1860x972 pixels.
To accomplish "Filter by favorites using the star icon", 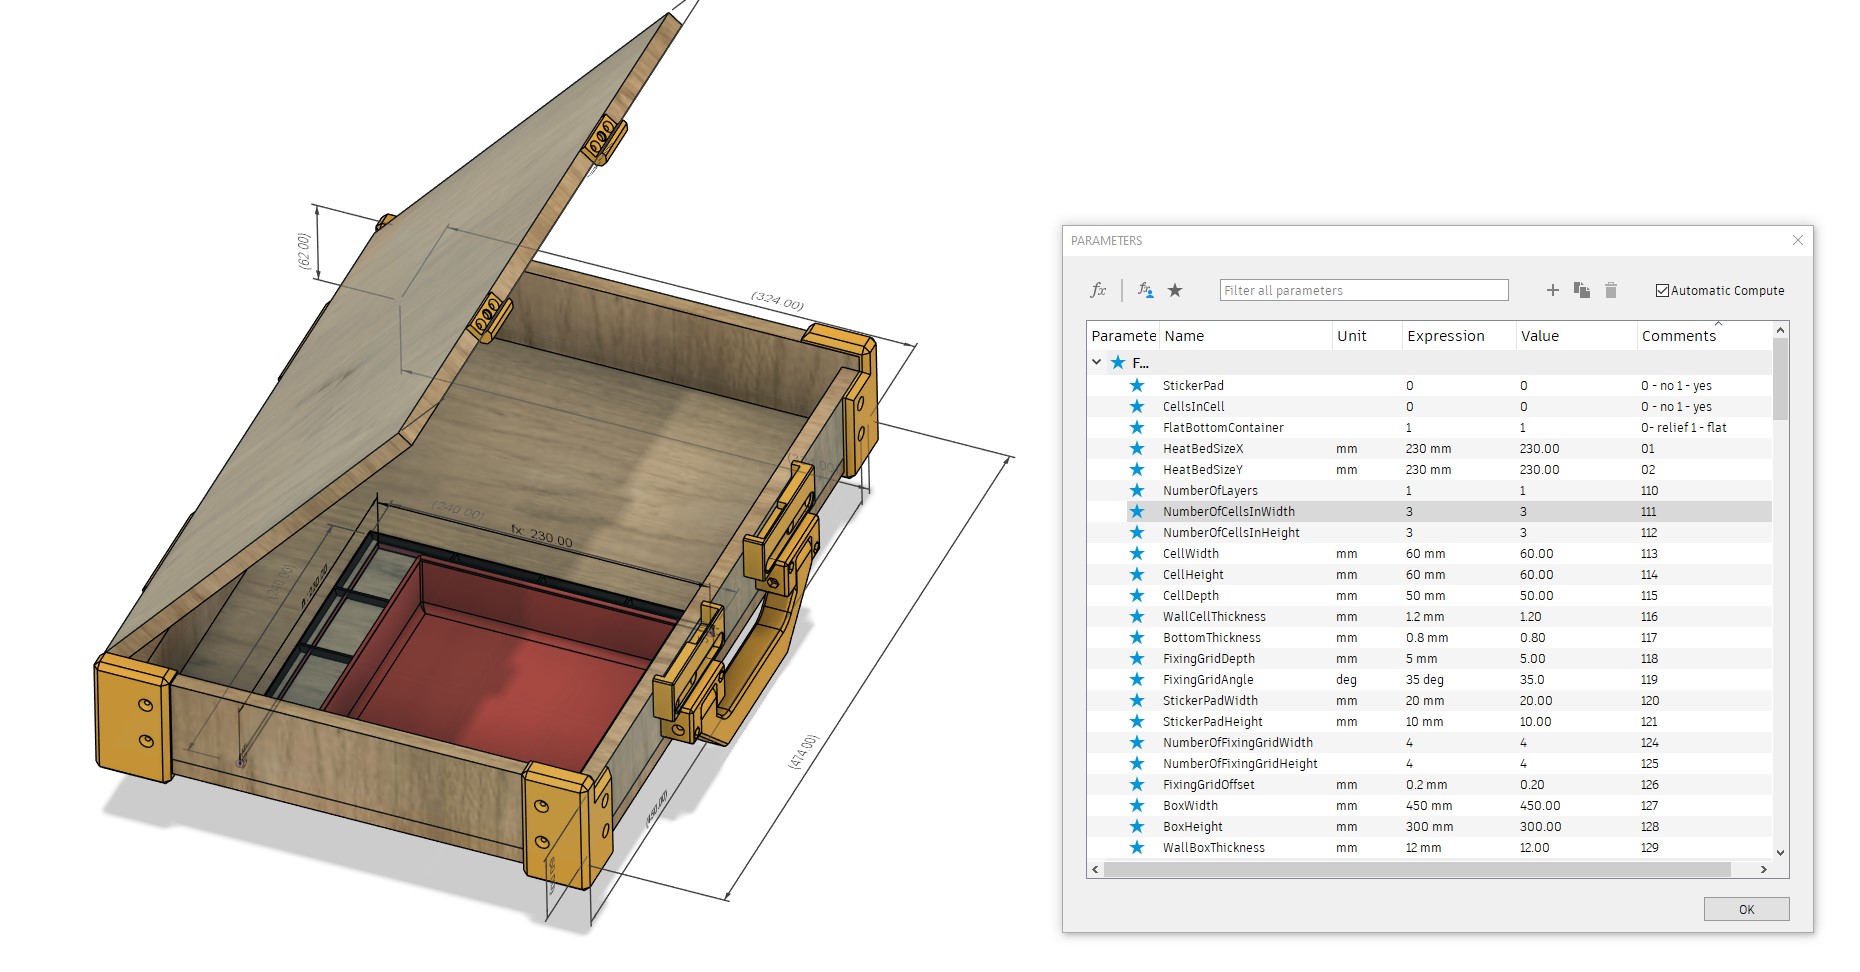I will (1177, 290).
